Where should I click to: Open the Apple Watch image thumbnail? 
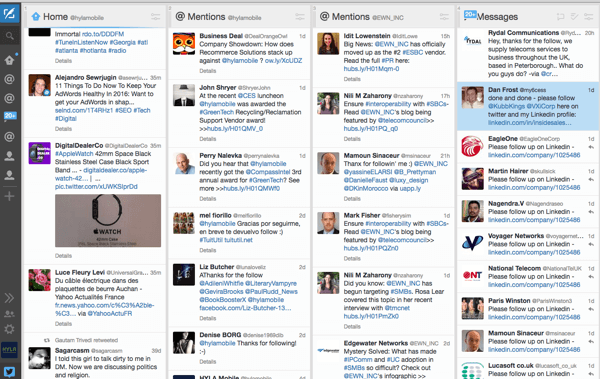coord(108,221)
